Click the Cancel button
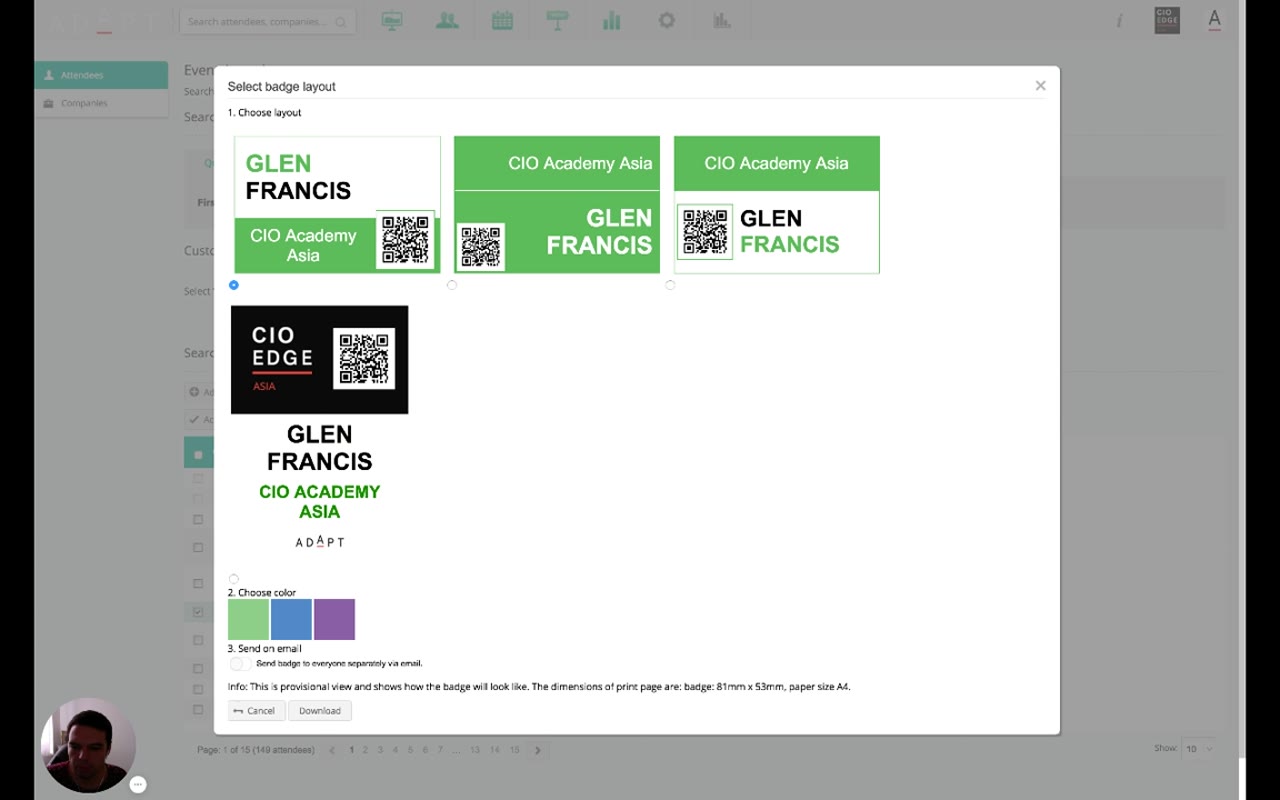 256,711
